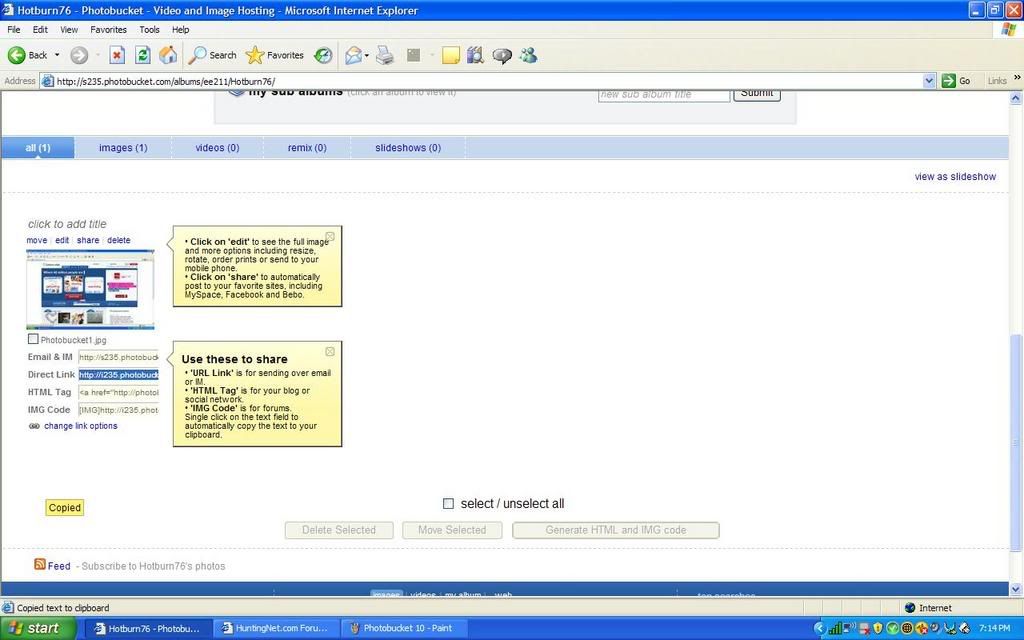
Task: Click the 'delete' link above the thumbnail
Action: click(x=119, y=240)
